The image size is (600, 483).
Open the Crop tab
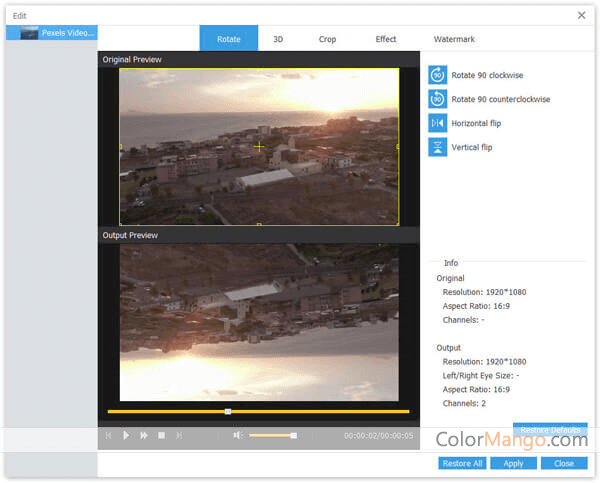tap(327, 39)
